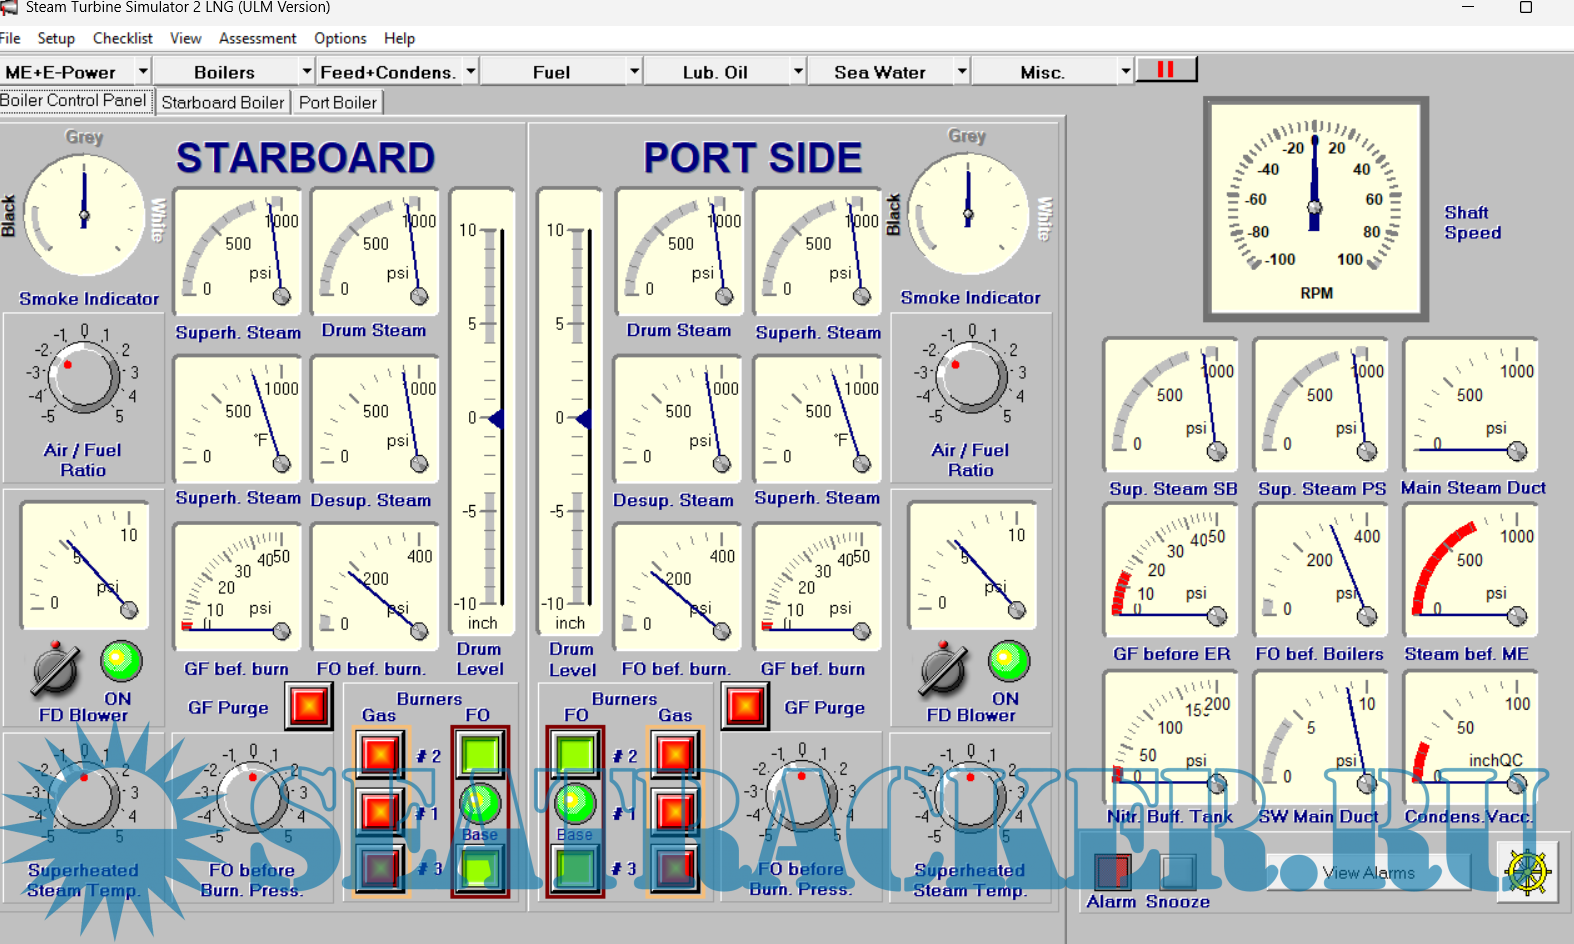
Task: Toggle port side Gas burner #1
Action: 675,810
